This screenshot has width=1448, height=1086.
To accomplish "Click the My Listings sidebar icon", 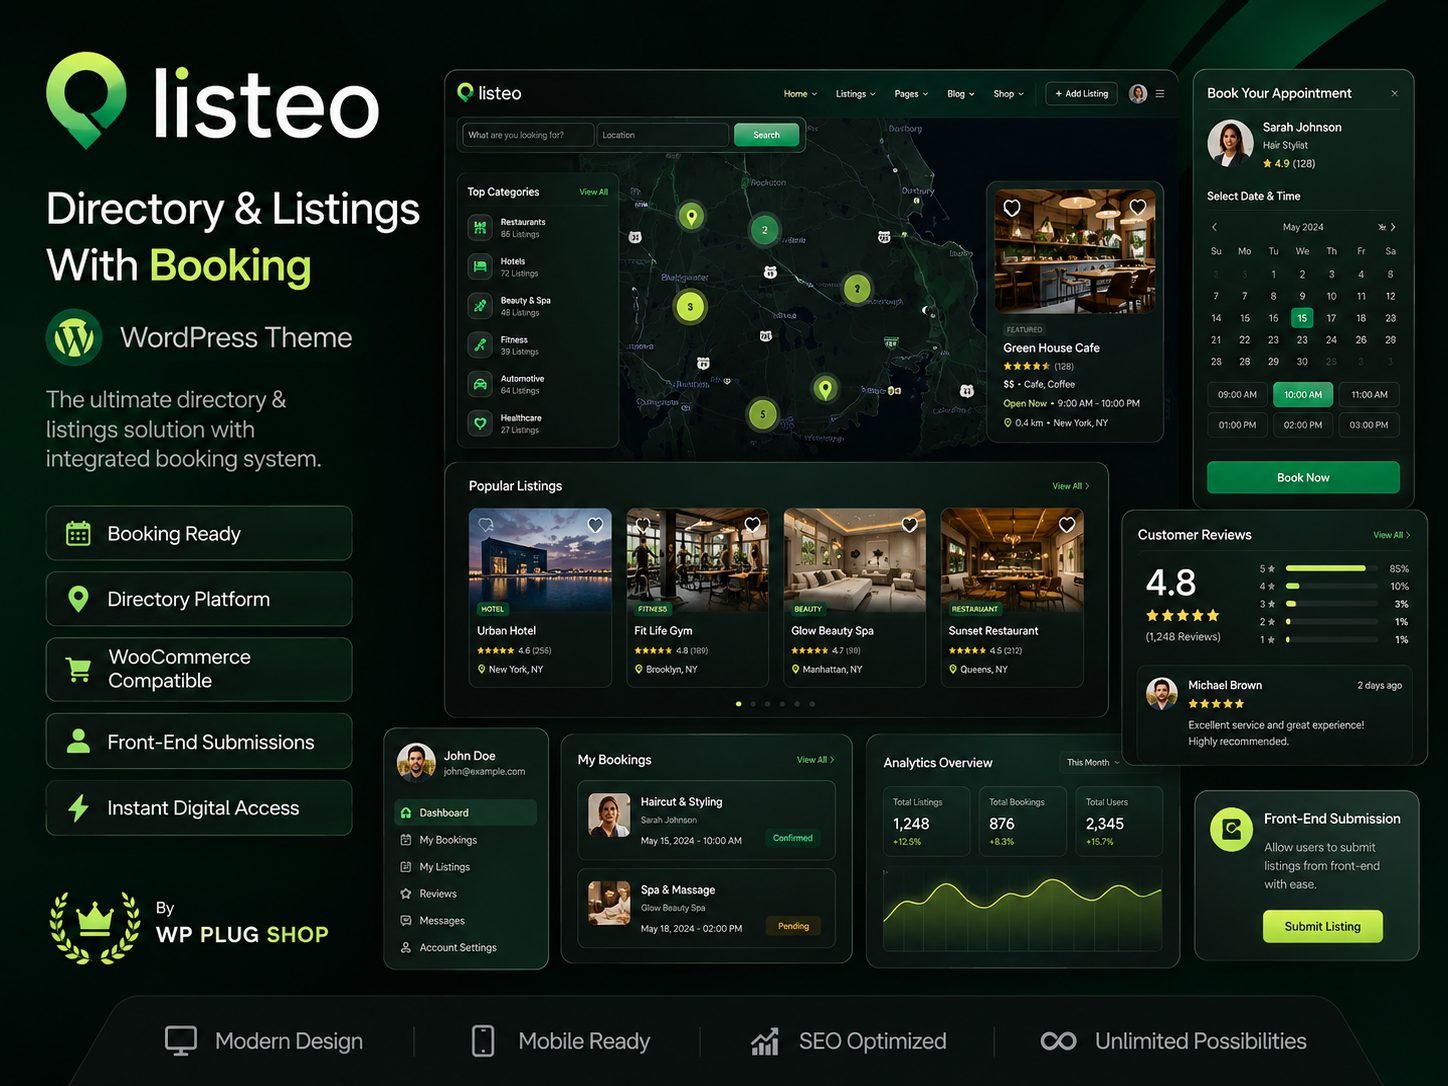I will [x=405, y=867].
